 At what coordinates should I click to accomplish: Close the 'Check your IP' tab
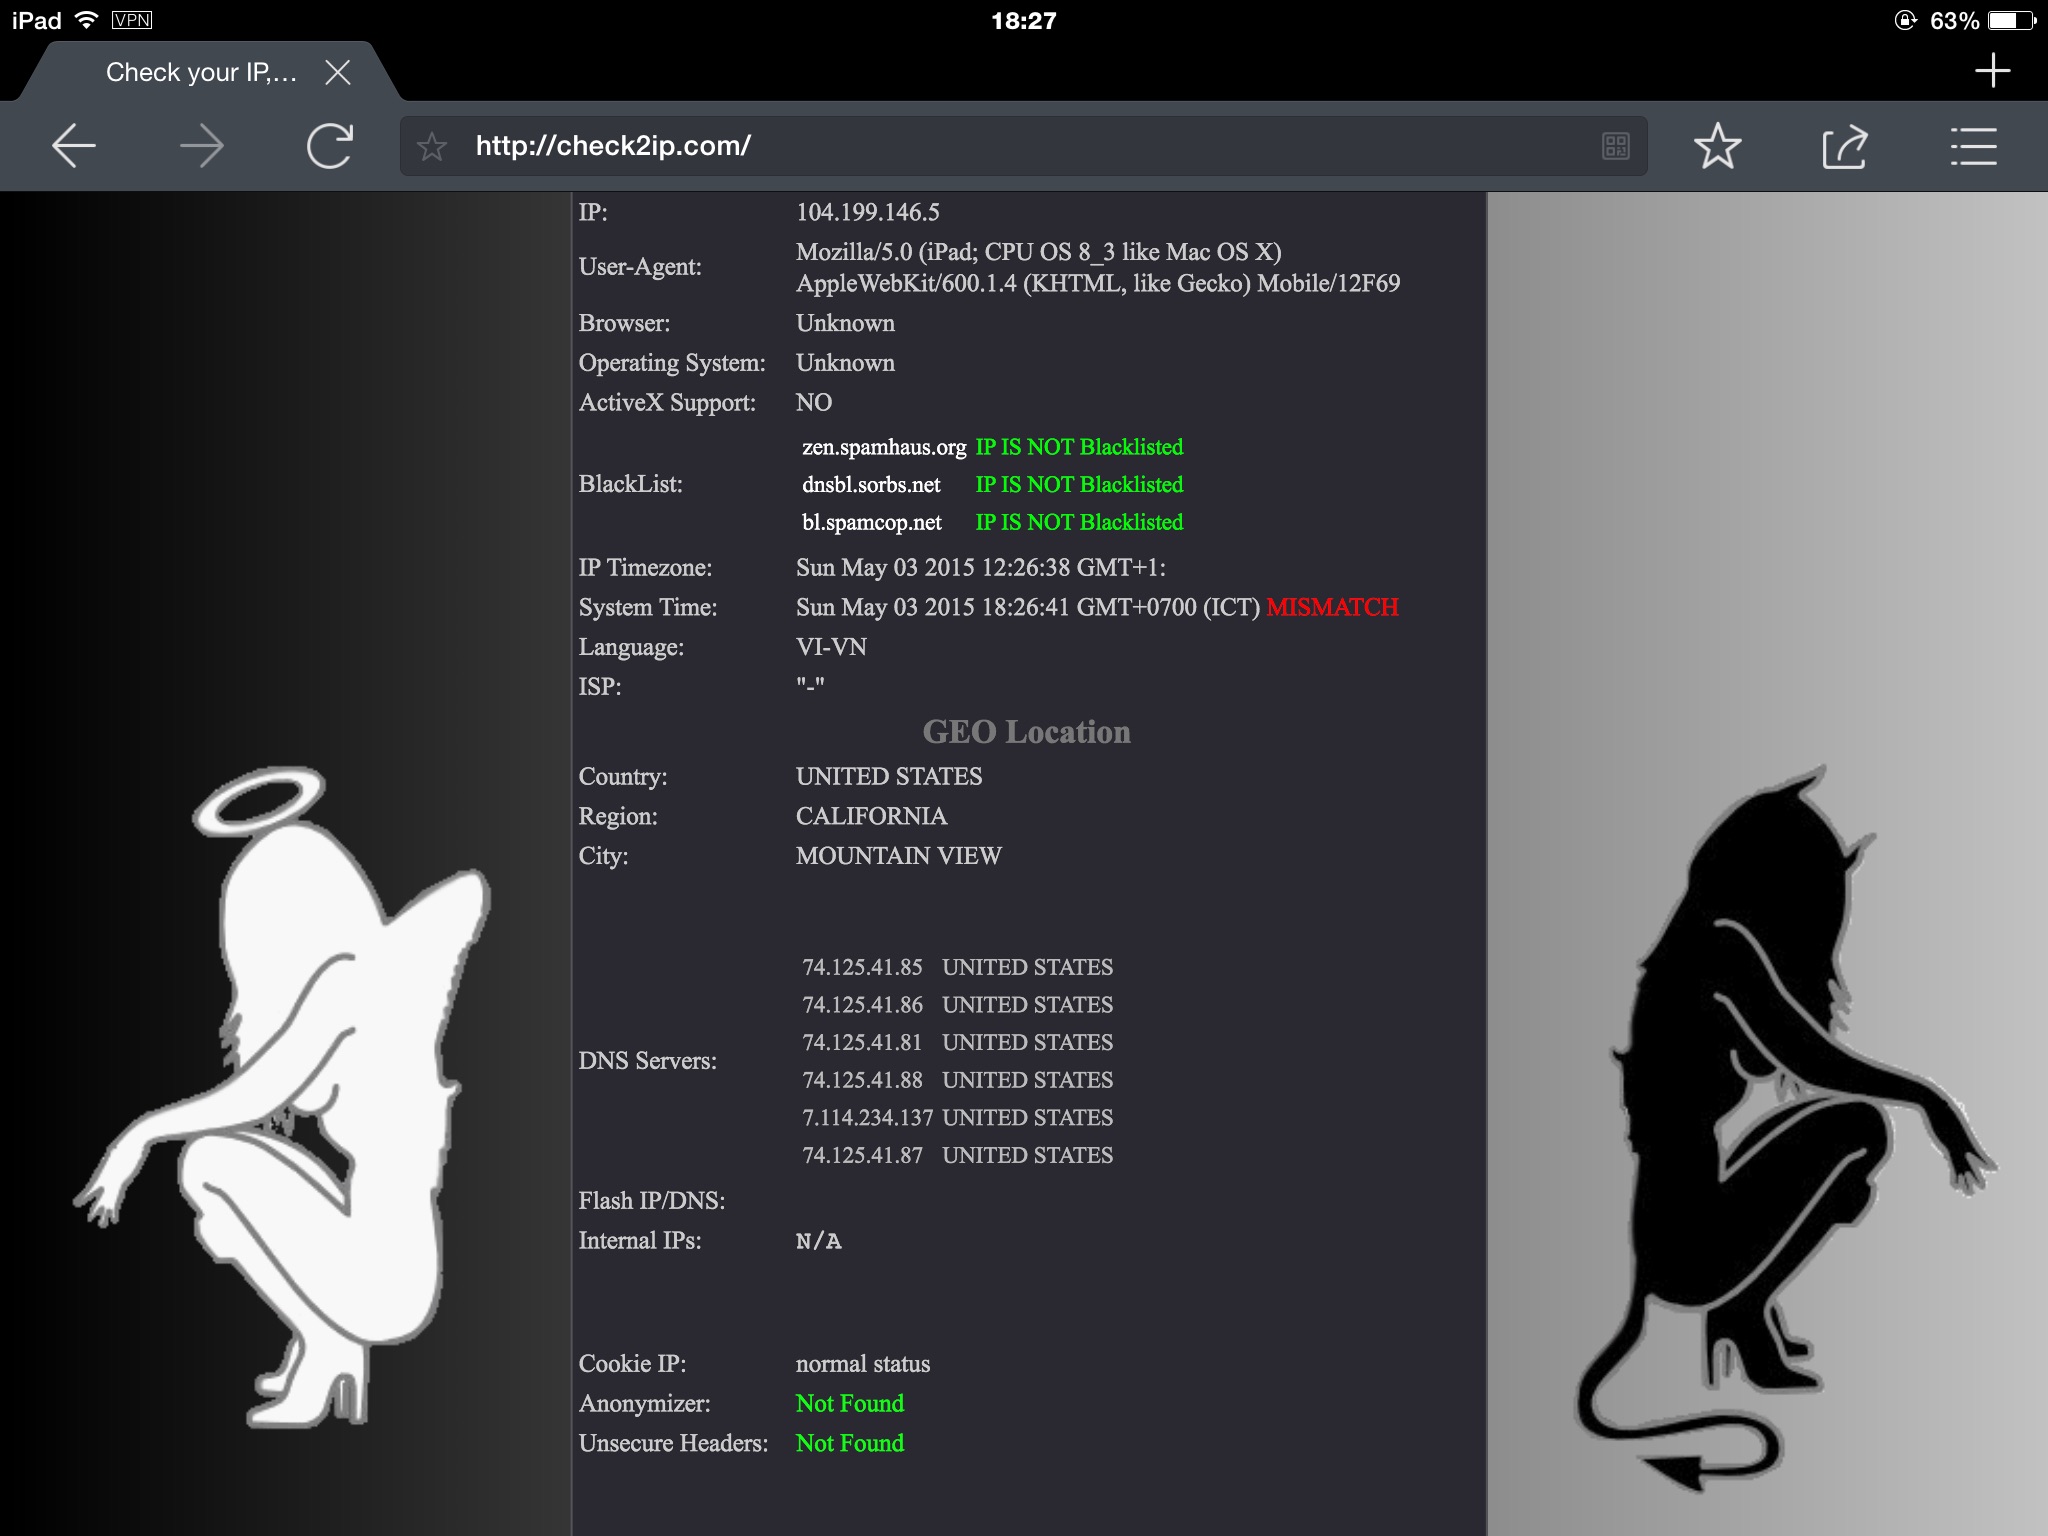(338, 72)
